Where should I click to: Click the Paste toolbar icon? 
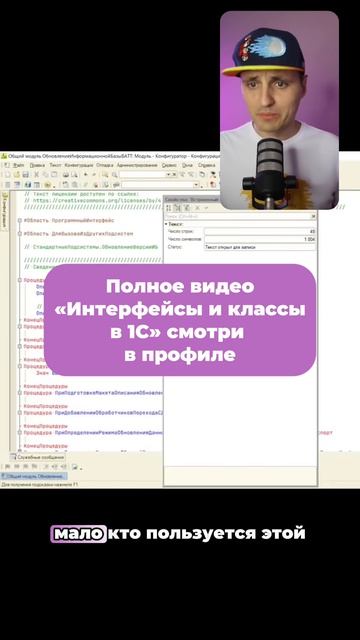54,175
